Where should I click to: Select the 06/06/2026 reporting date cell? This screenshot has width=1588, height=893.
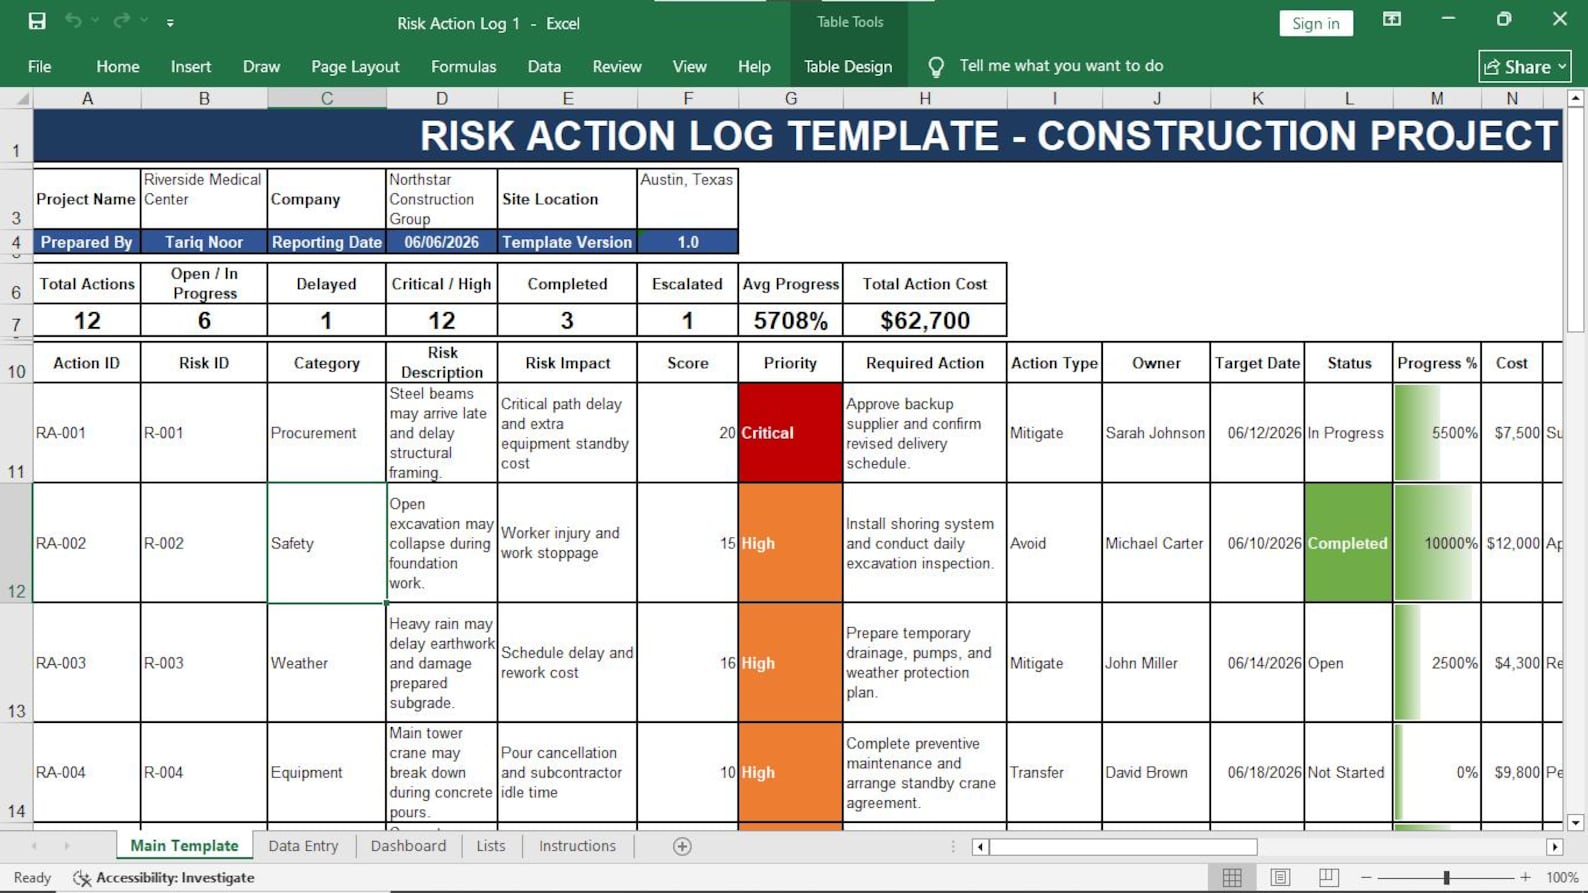441,242
